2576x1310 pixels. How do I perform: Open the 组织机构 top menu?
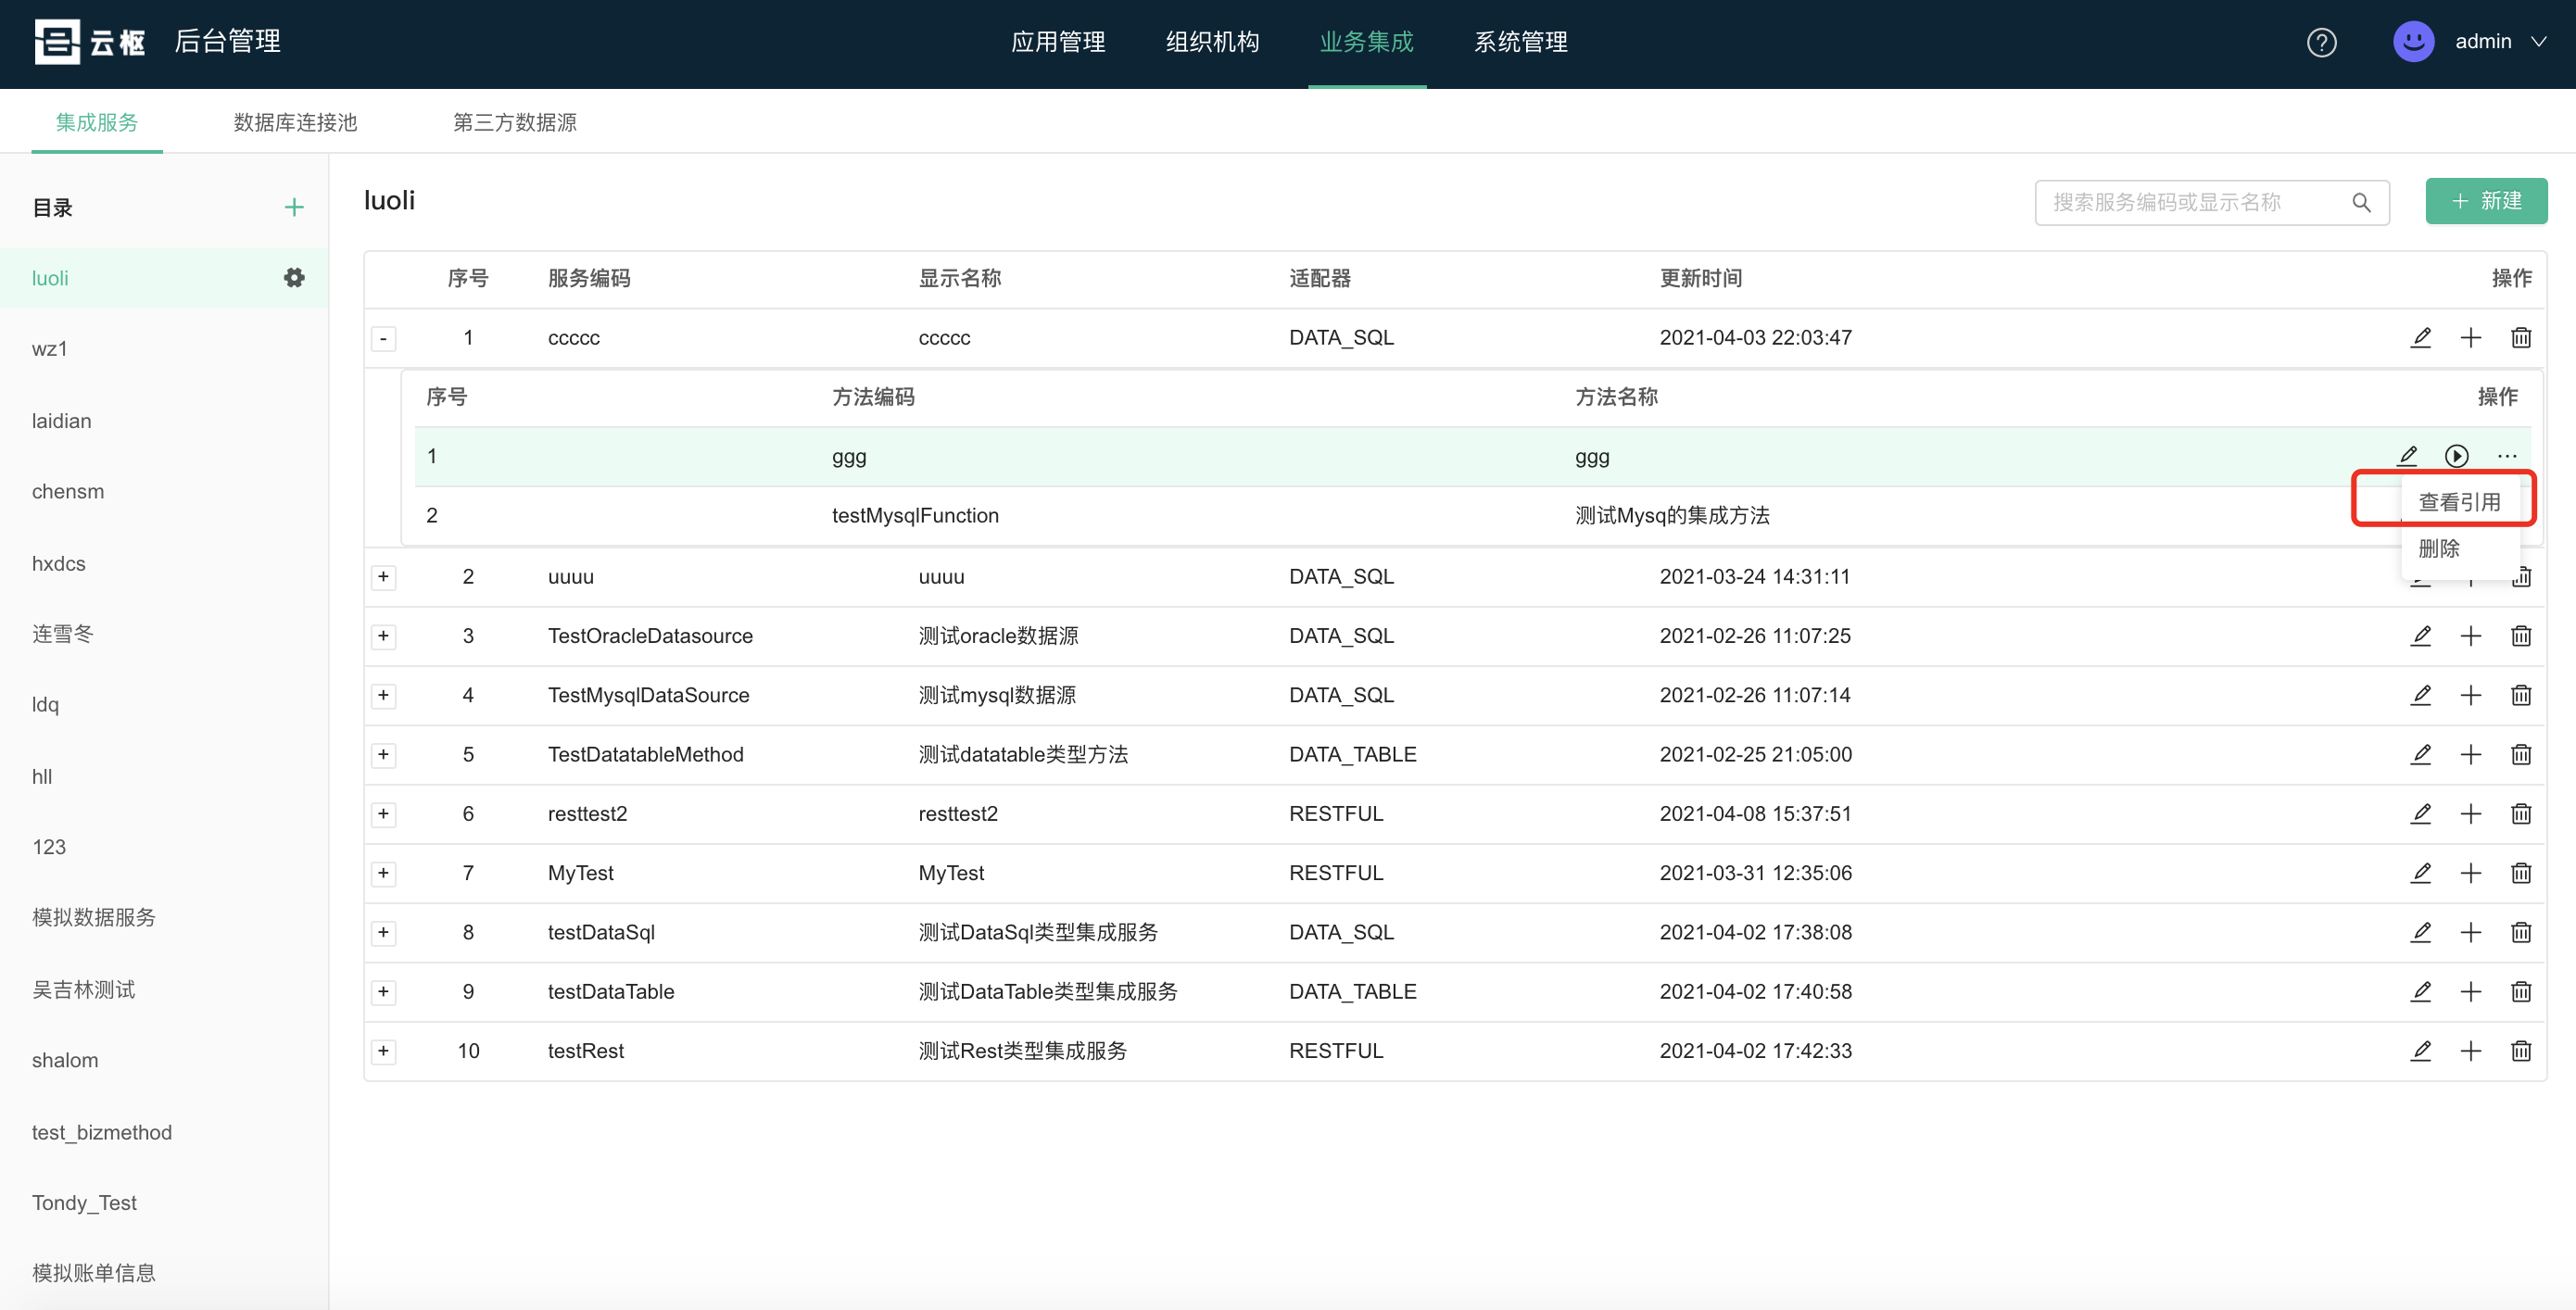(1212, 42)
